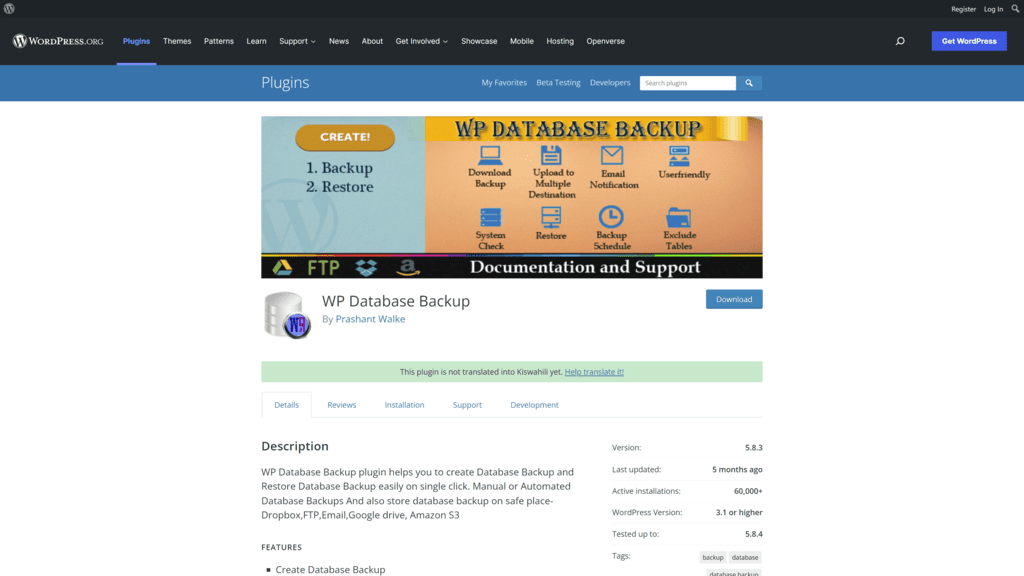Click the Email Notification envelope icon
1024x576 pixels.
(612, 155)
